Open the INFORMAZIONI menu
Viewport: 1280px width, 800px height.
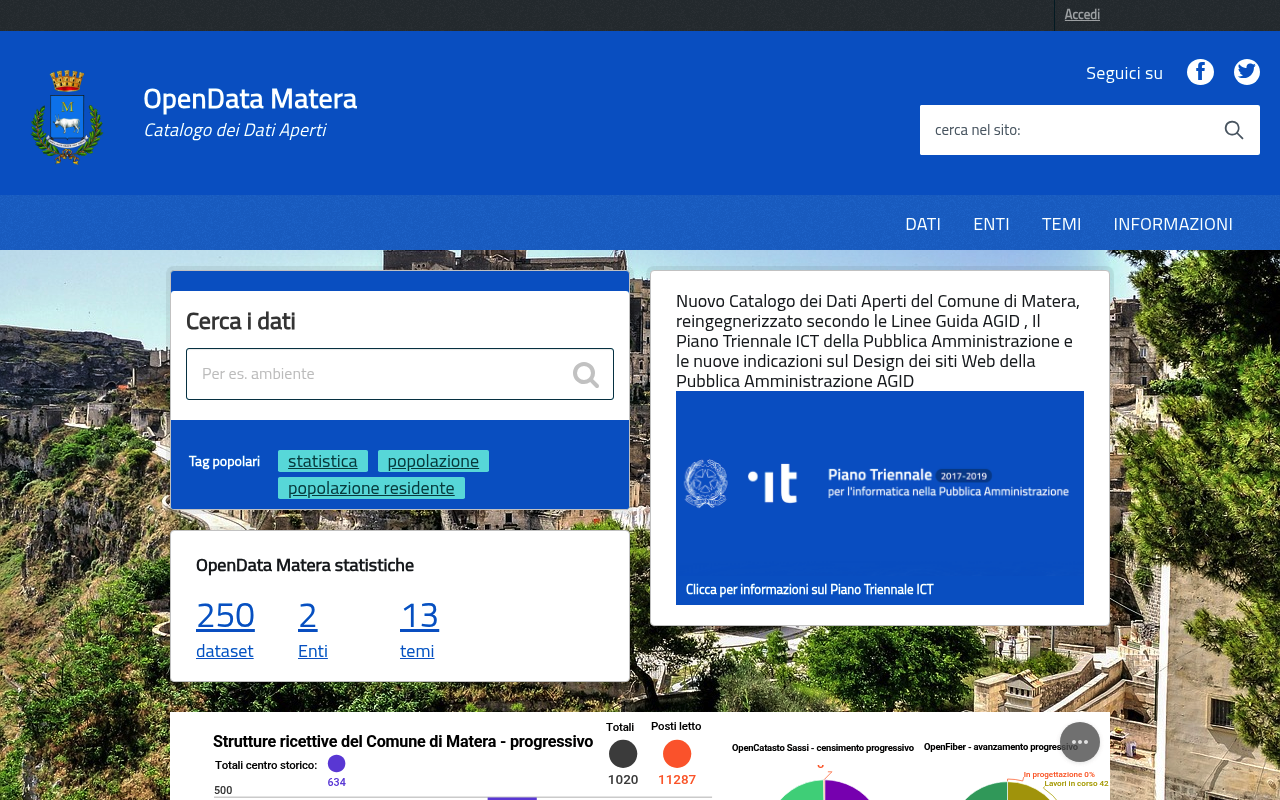[x=1173, y=223]
